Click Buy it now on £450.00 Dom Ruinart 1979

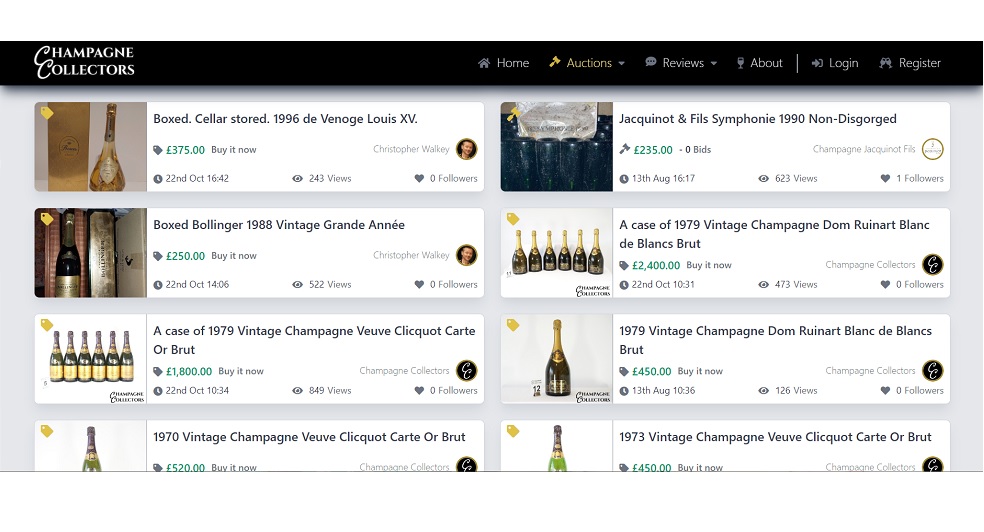tap(700, 372)
